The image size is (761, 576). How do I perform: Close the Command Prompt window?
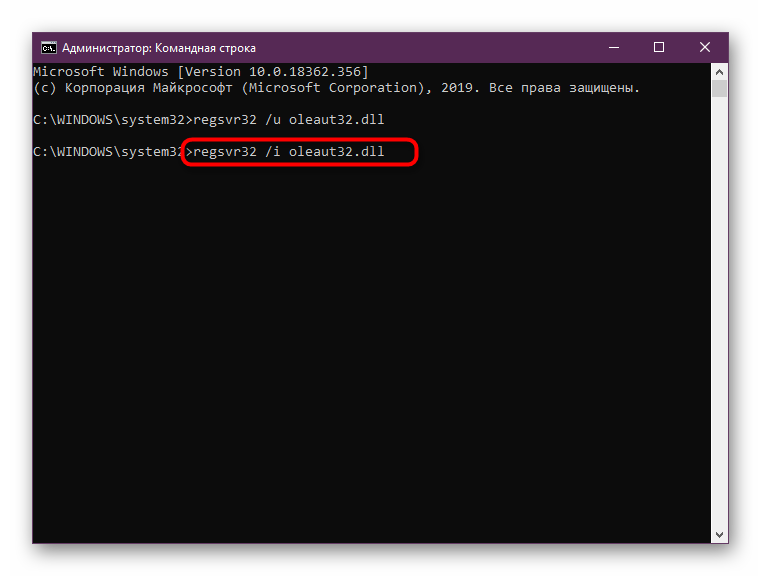[705, 47]
